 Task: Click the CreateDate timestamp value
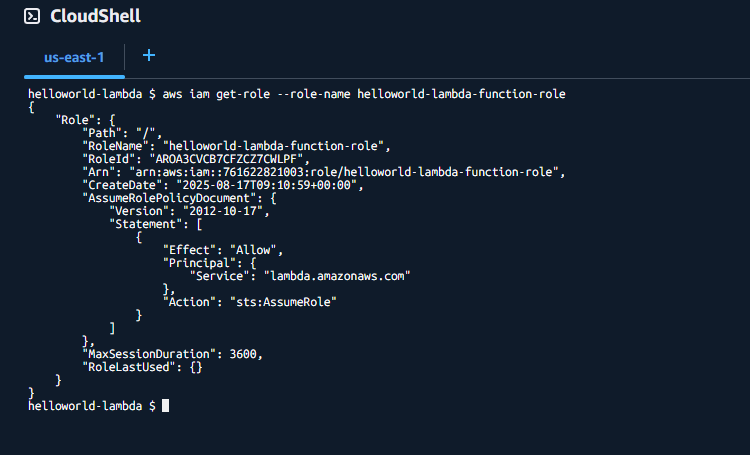coord(266,185)
